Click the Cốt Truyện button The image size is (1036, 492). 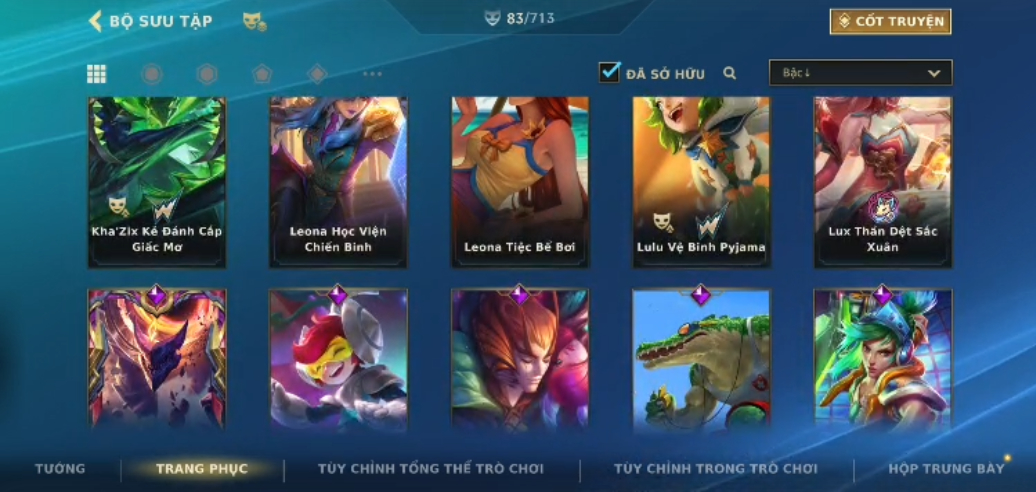click(x=891, y=22)
